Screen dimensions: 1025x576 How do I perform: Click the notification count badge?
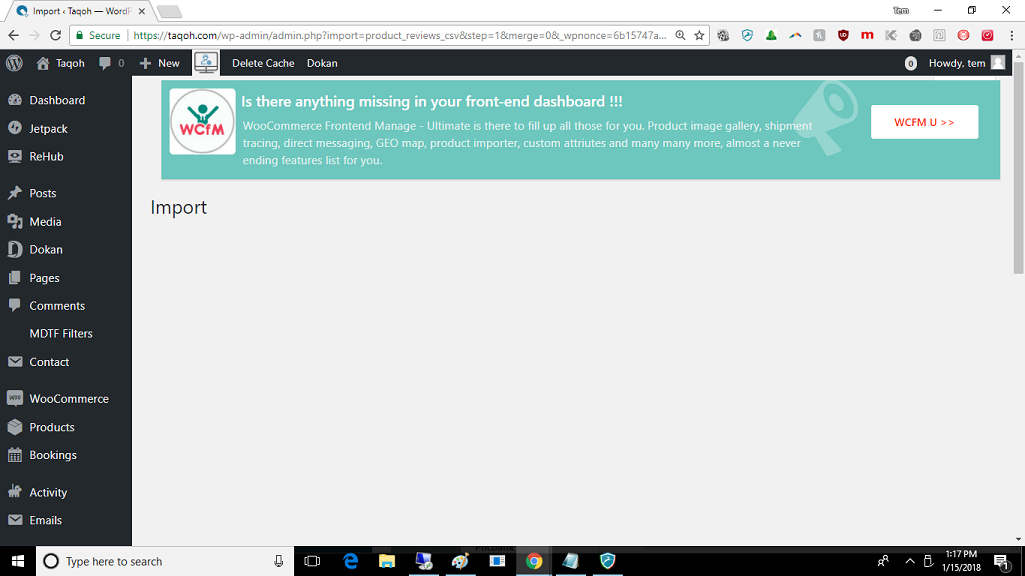pos(911,63)
